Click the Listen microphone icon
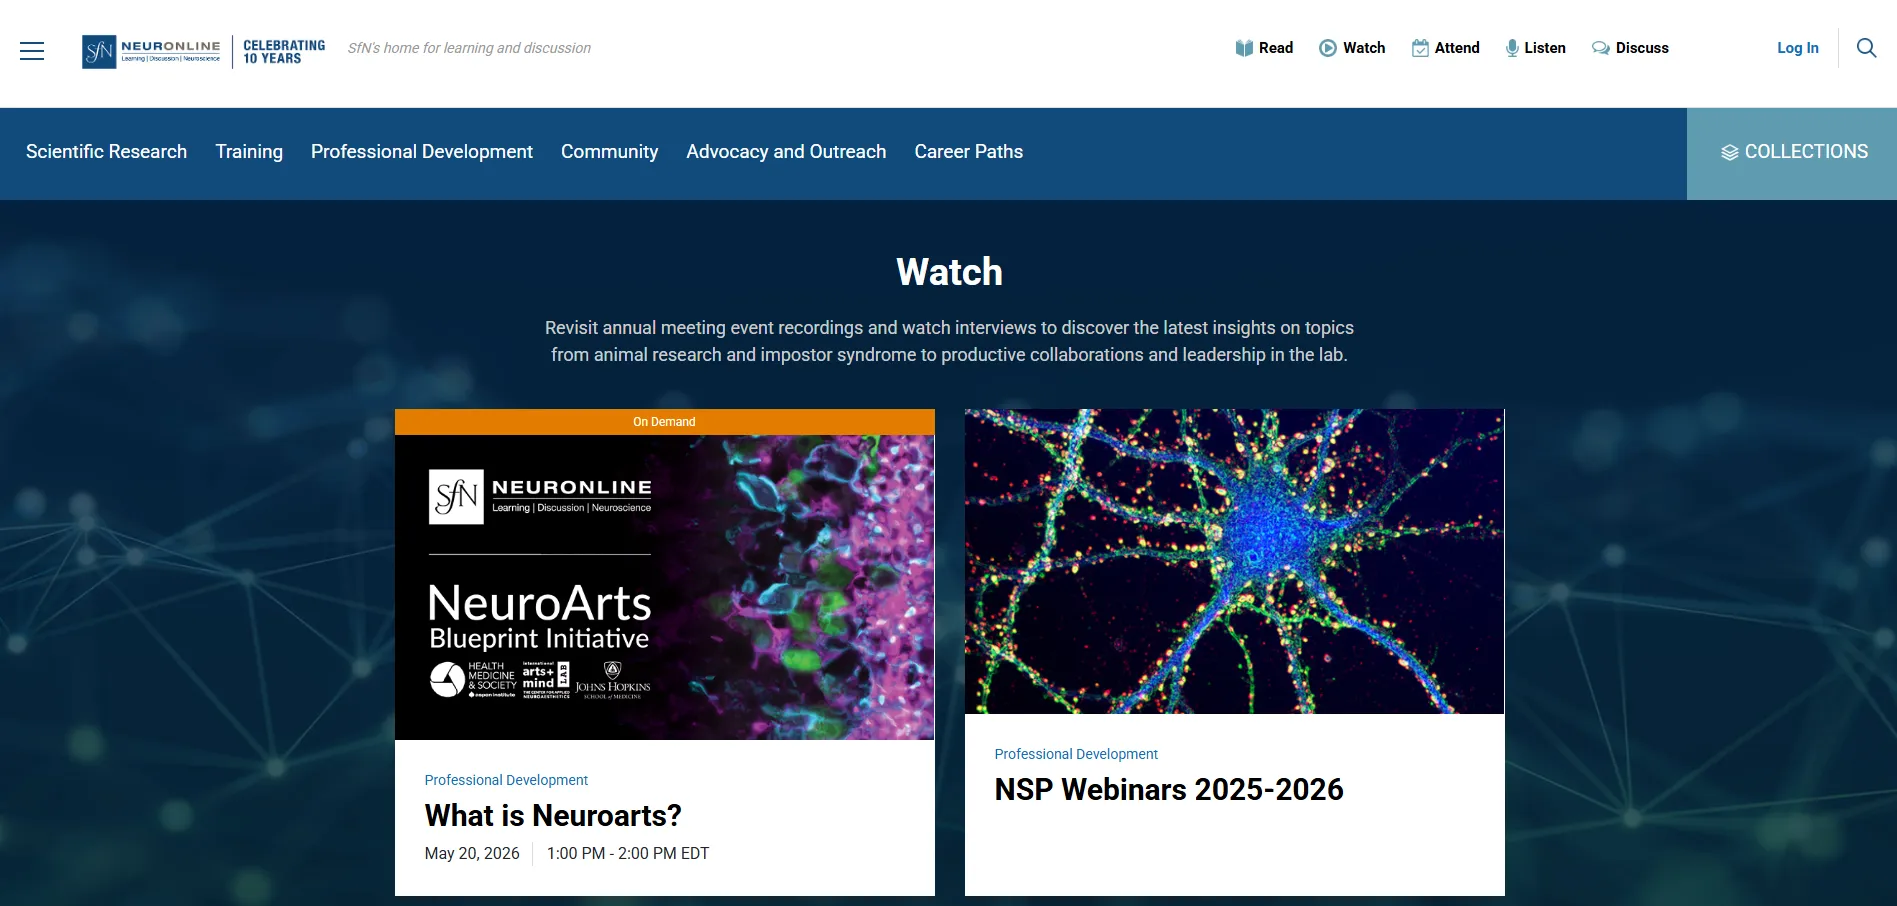1897x906 pixels. (x=1512, y=48)
